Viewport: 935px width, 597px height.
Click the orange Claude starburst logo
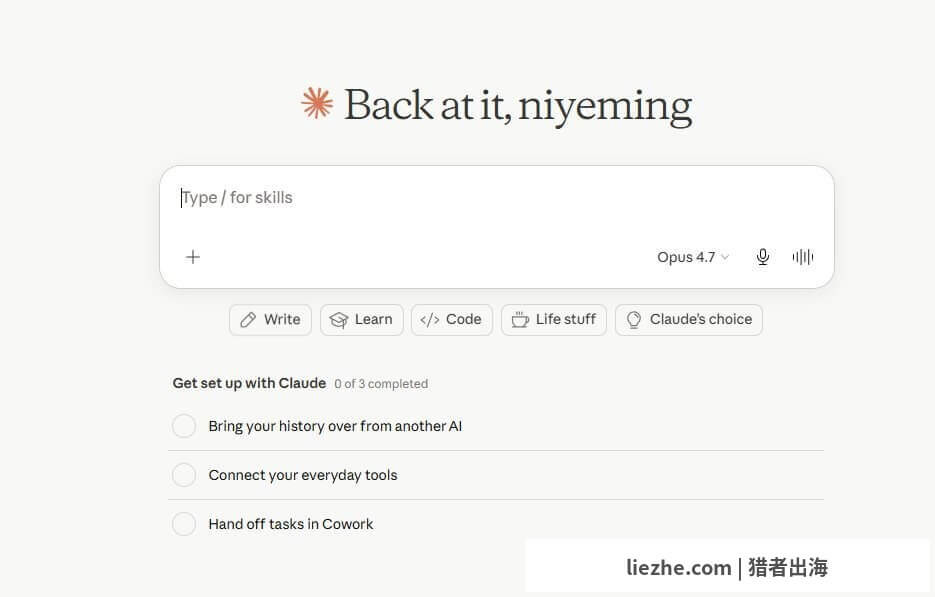[x=317, y=103]
